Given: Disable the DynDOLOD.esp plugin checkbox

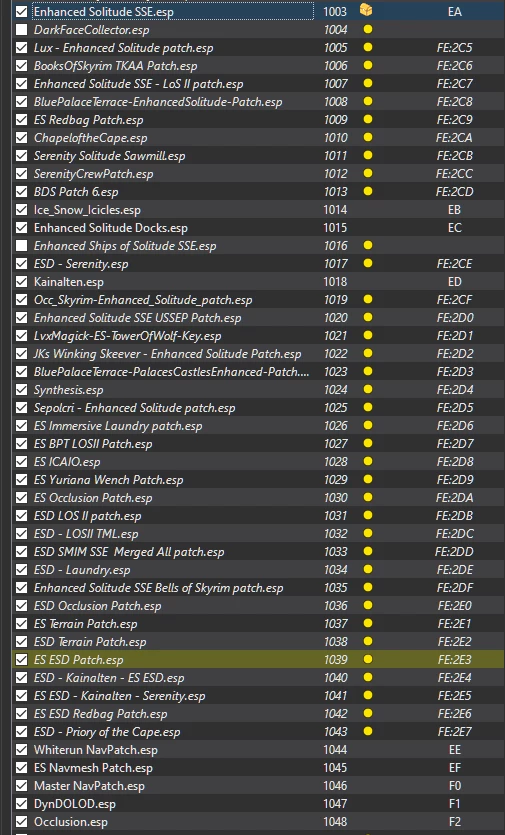Looking at the screenshot, I should pyautogui.click(x=21, y=804).
